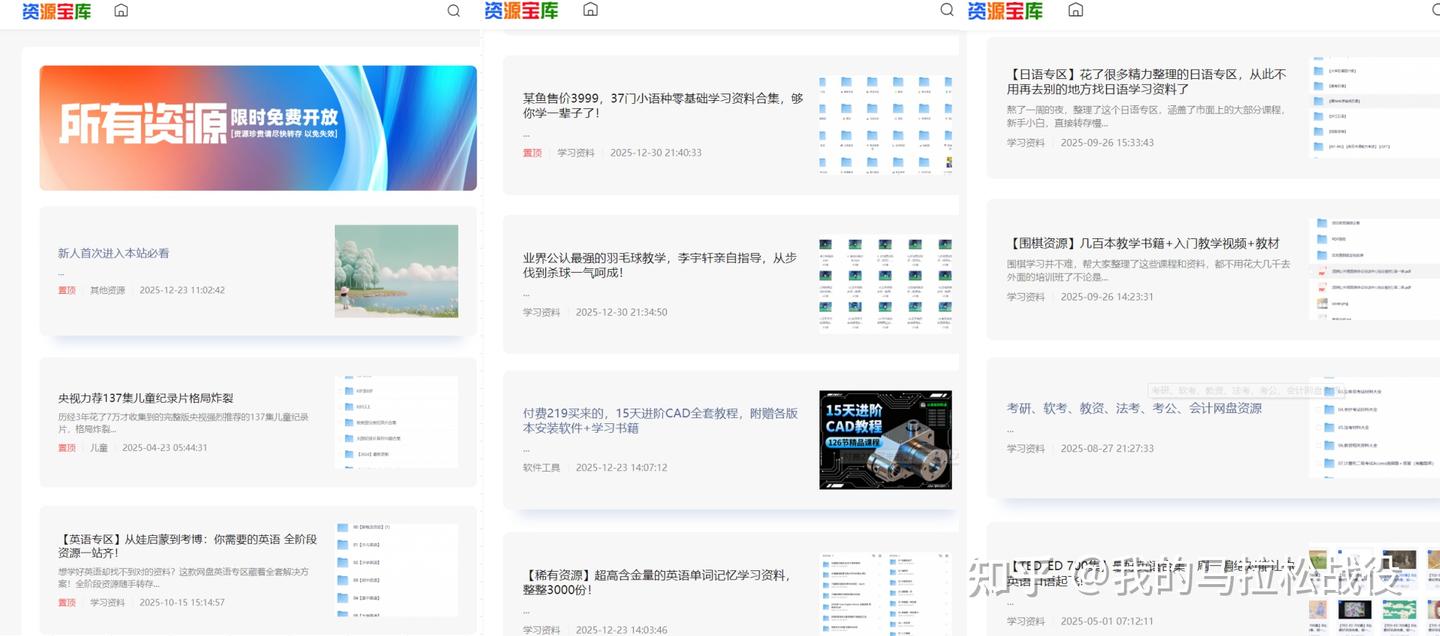This screenshot has width=1440, height=636.
Task: Click 学习资料 tag under 37门小语种 post
Action: tap(576, 153)
